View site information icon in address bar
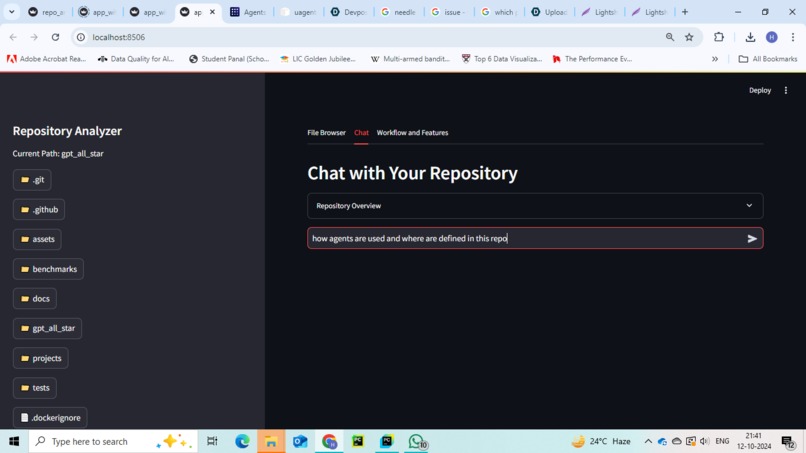 pyautogui.click(x=81, y=37)
